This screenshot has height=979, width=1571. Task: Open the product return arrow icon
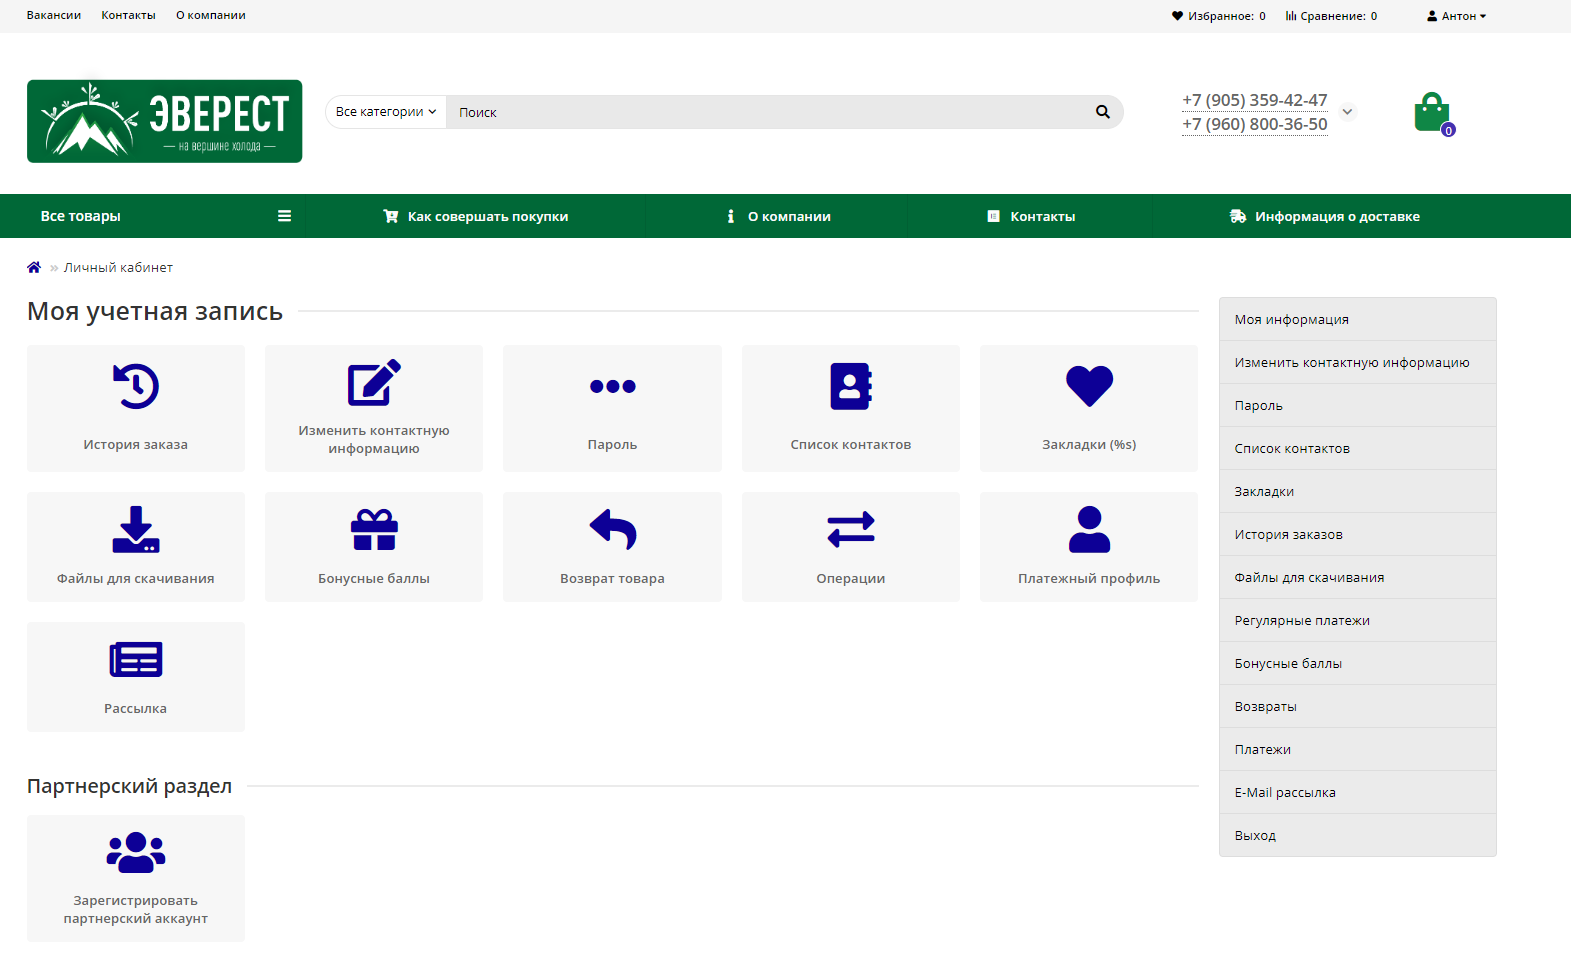[612, 530]
